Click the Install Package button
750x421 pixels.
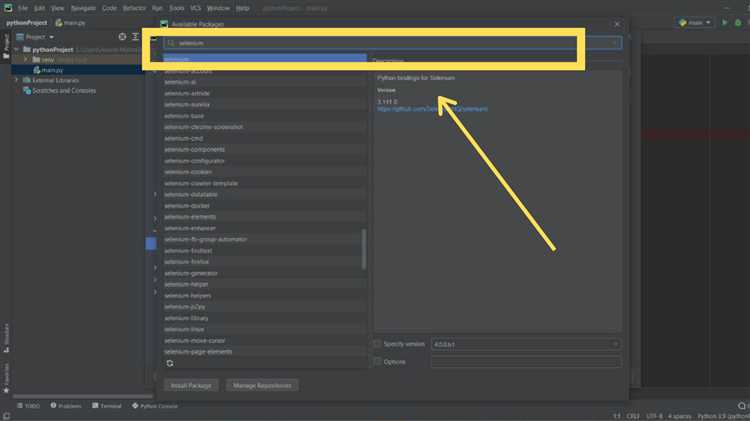[191, 385]
